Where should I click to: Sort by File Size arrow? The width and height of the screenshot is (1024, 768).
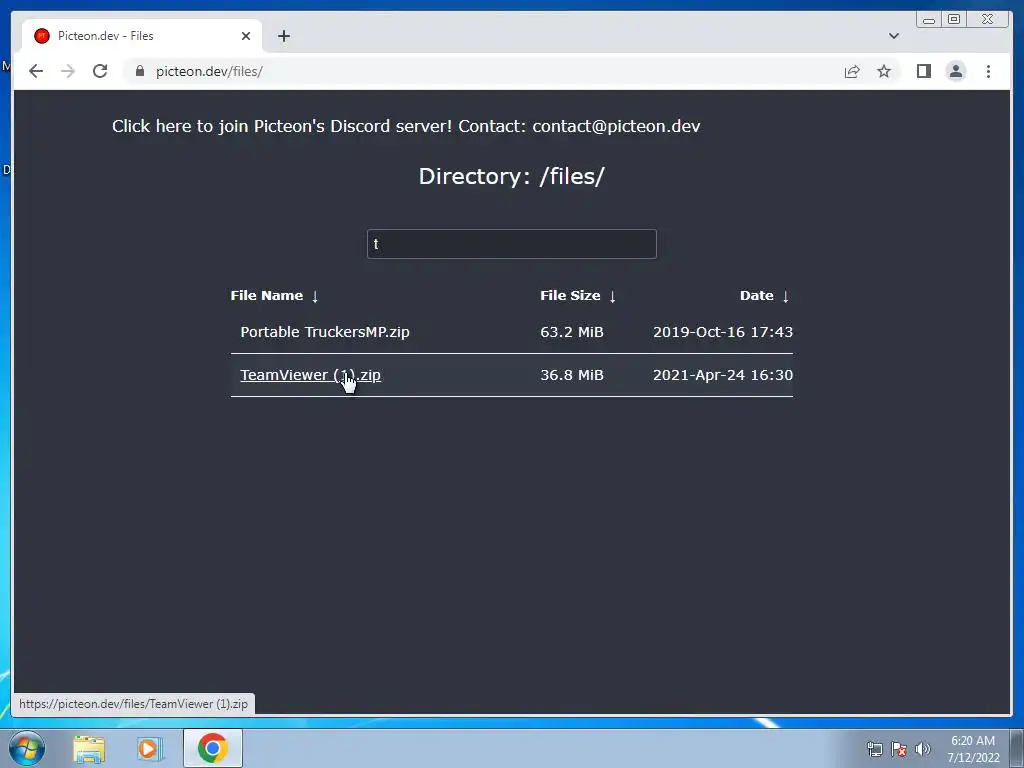[613, 296]
